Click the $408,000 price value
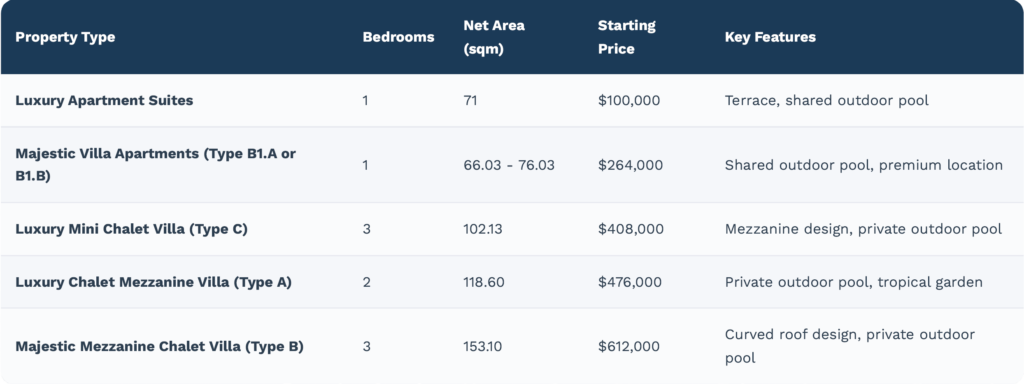1024x384 pixels. coord(630,229)
